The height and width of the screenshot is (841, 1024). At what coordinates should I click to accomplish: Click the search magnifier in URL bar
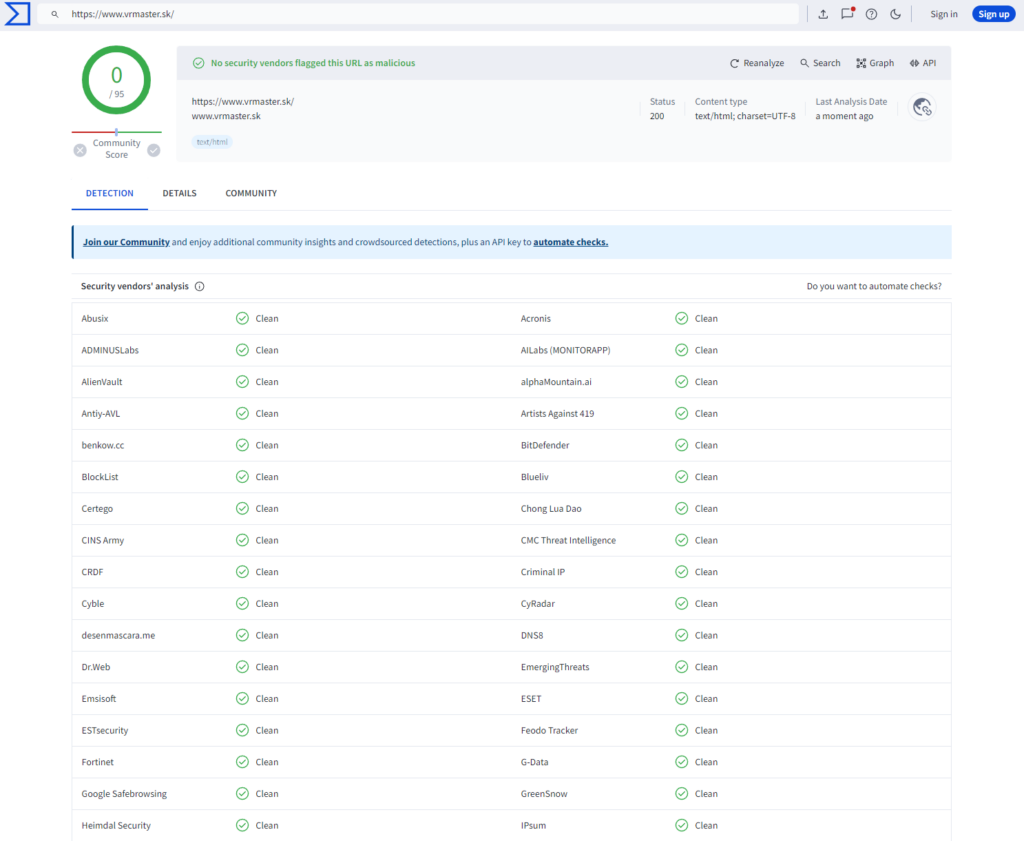click(x=55, y=14)
